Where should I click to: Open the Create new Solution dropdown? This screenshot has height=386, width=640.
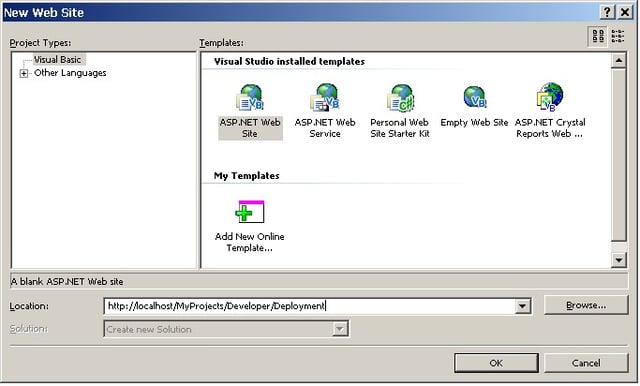(x=339, y=329)
